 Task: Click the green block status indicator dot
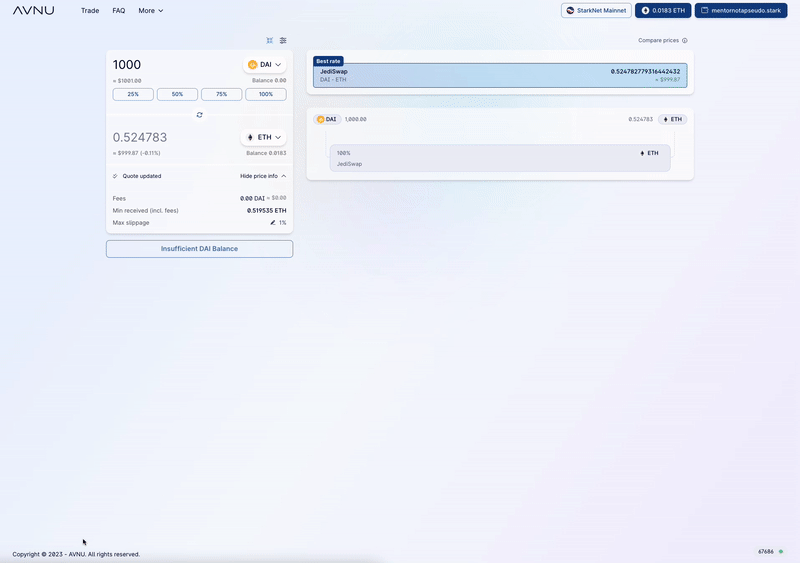pos(781,552)
